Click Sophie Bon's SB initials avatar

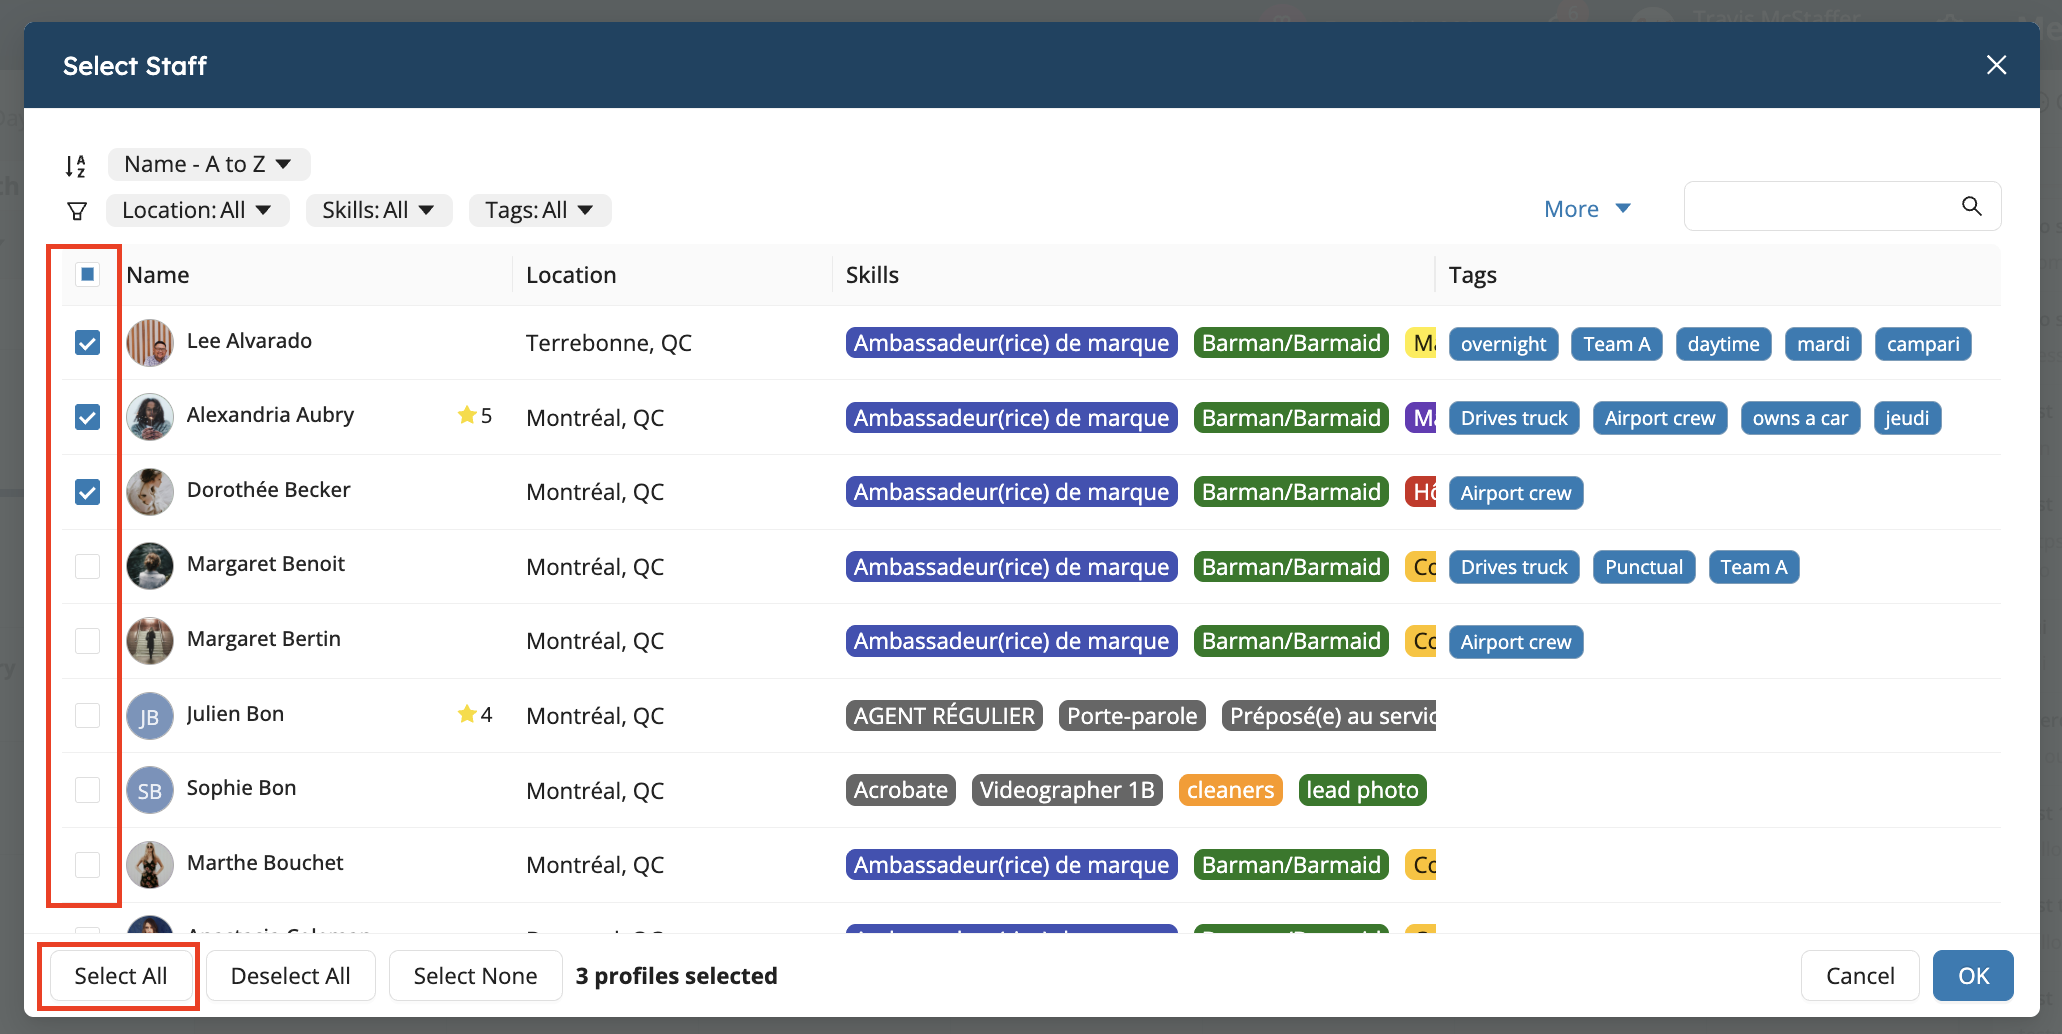pyautogui.click(x=150, y=791)
